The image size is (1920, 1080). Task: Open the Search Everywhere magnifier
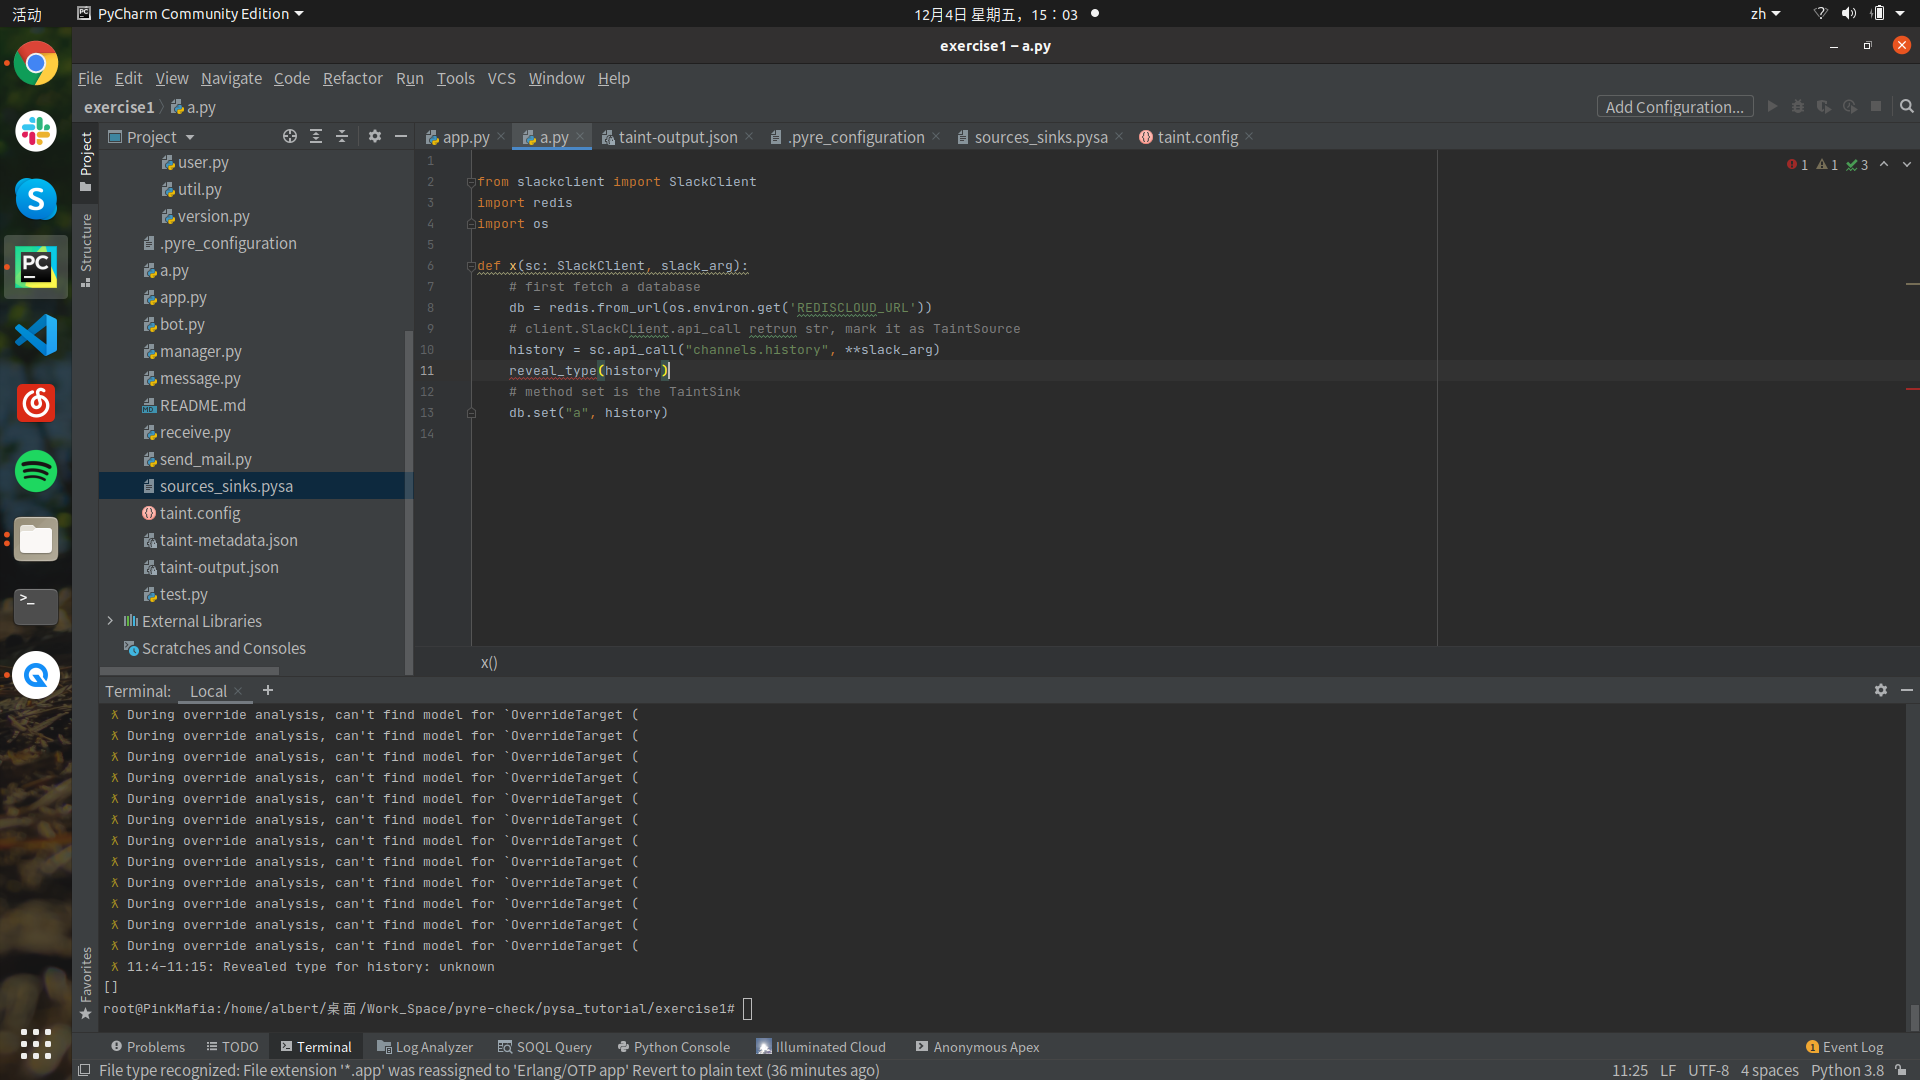point(1906,106)
